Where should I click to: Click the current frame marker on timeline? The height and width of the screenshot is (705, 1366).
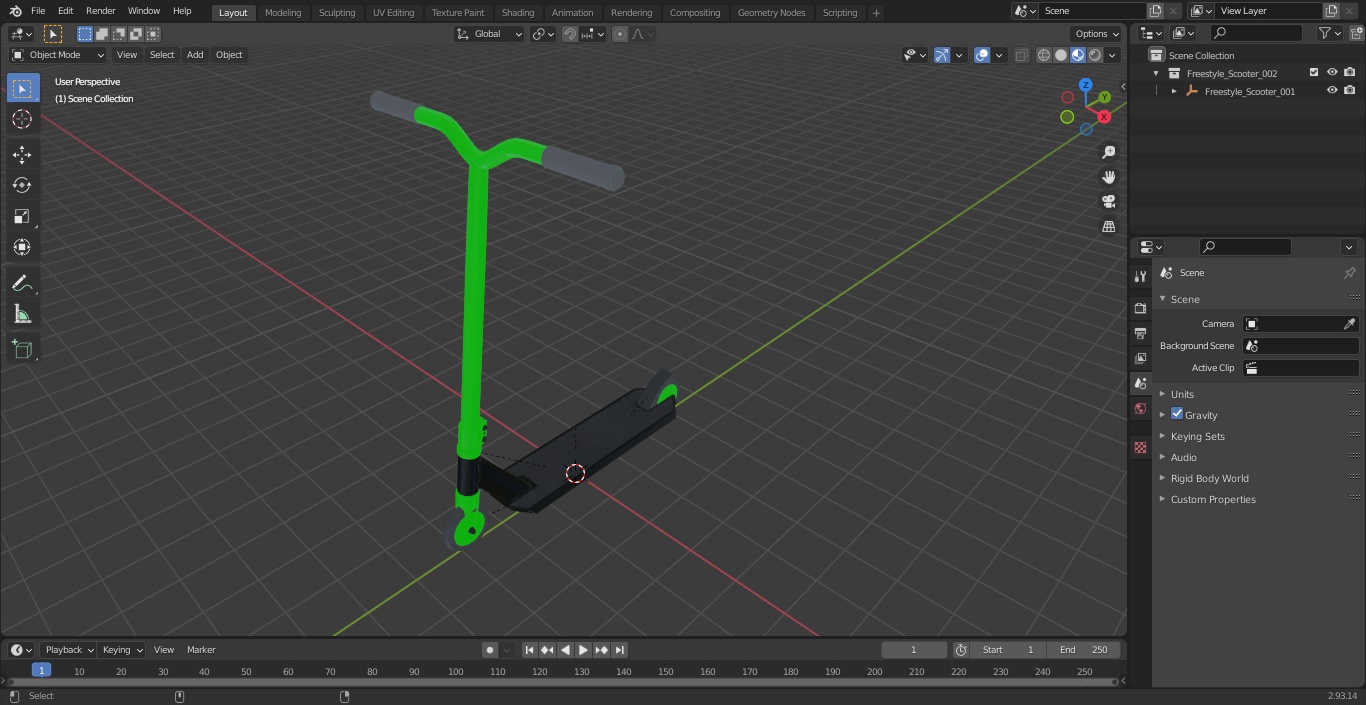41,670
